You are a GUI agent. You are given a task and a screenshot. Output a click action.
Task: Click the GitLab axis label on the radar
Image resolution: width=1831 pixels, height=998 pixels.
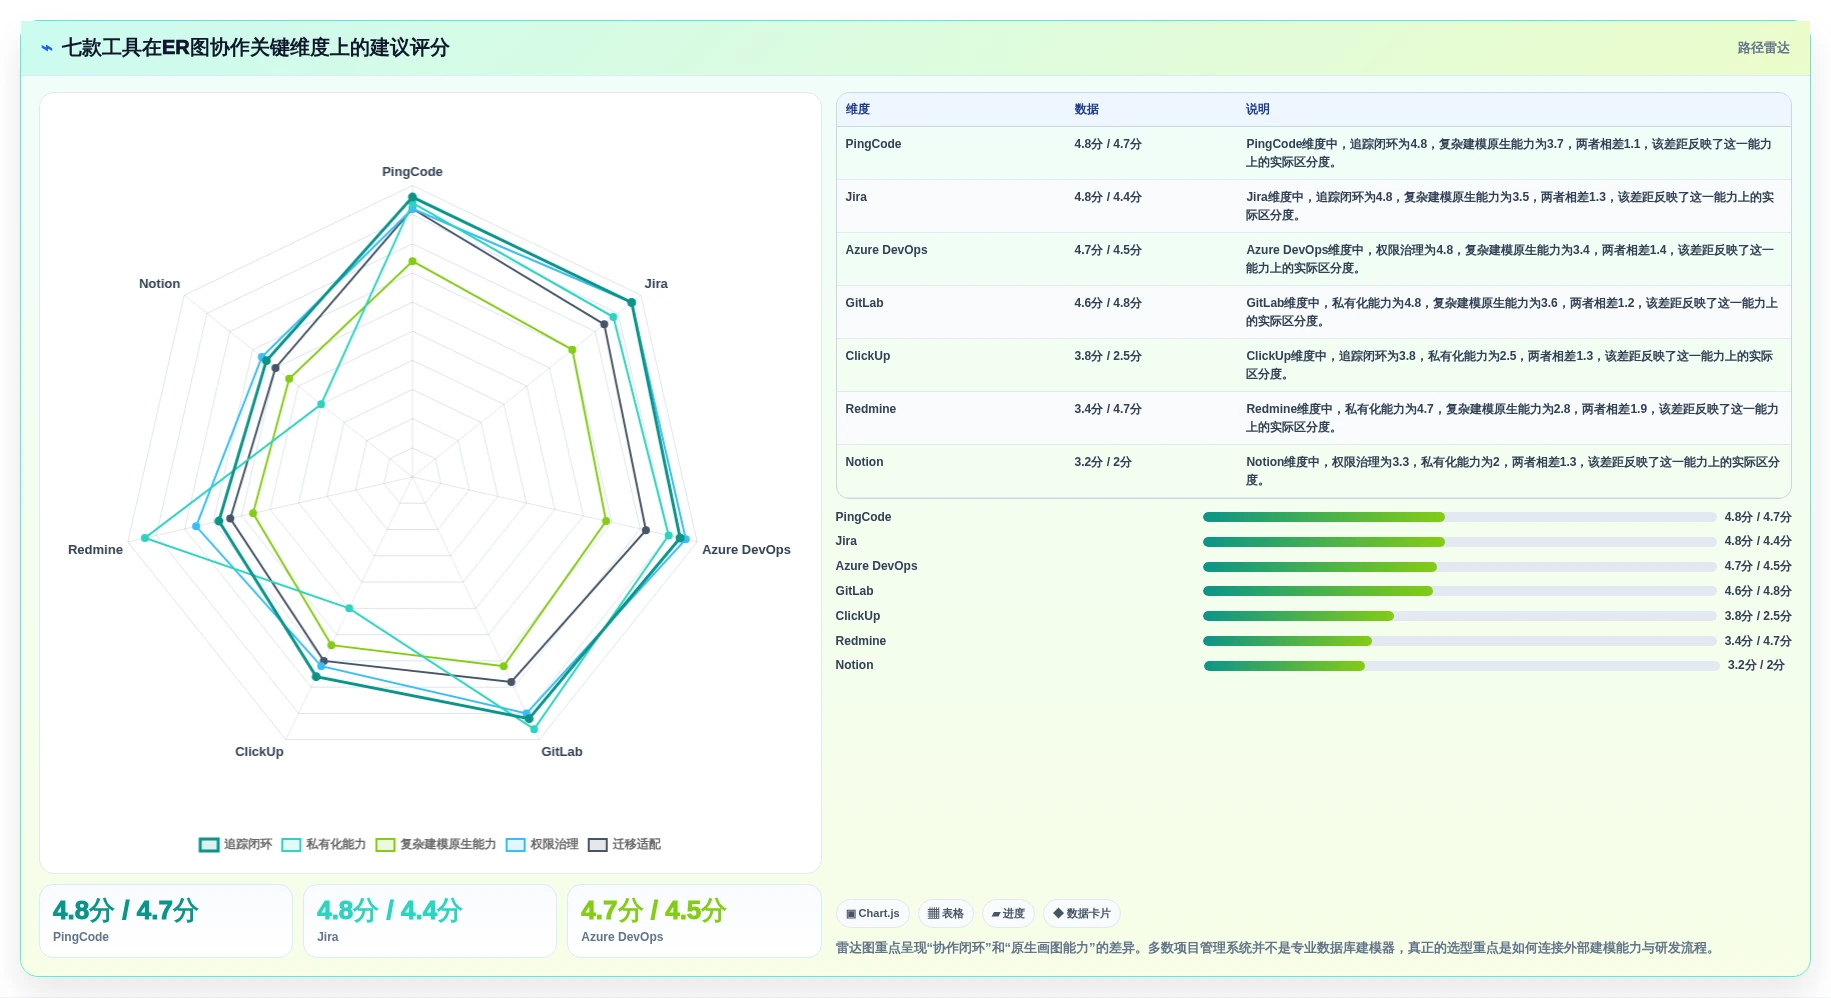[562, 752]
